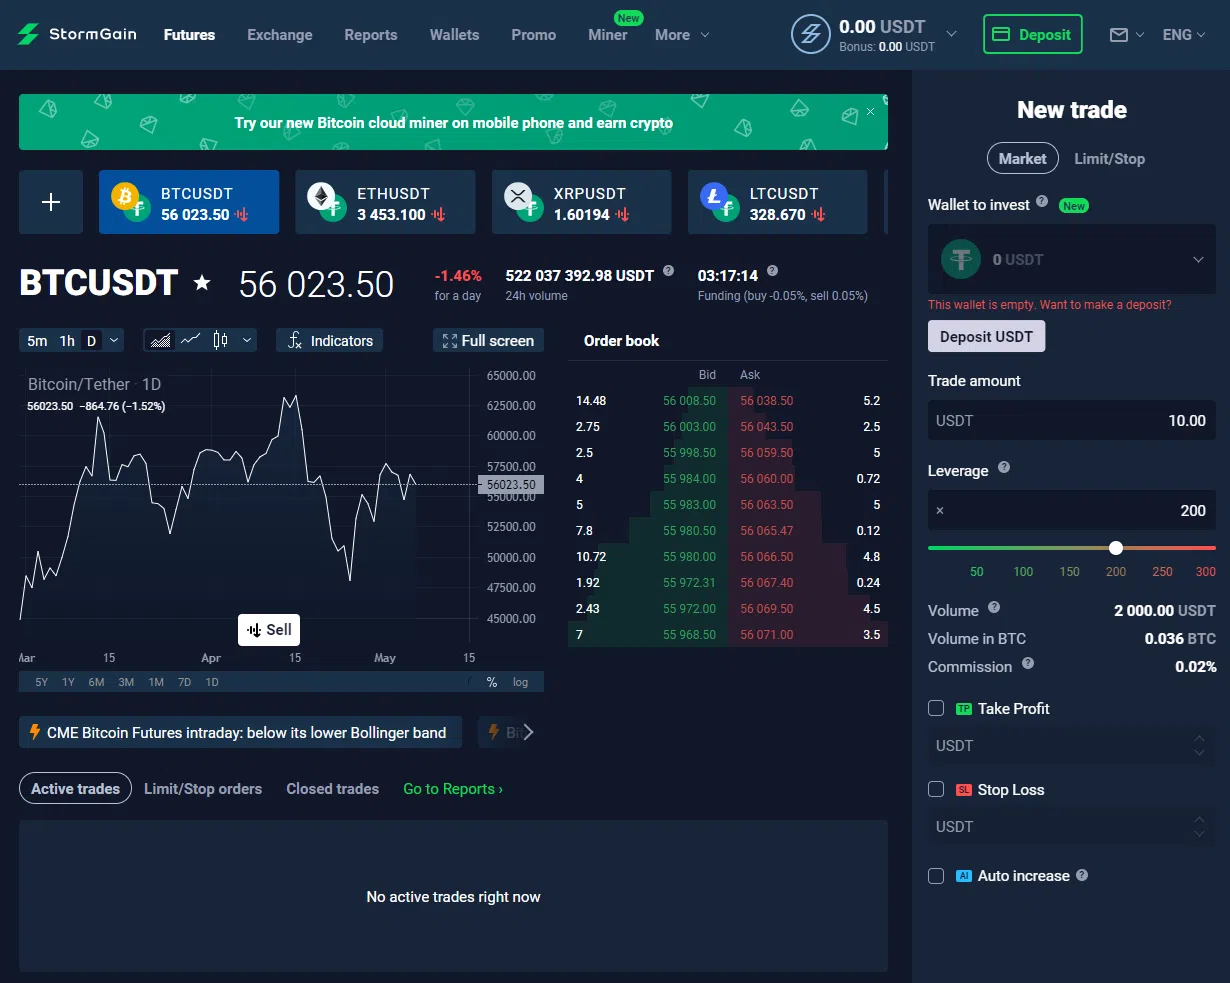
Task: Open the ENG language dropdown
Action: tap(1184, 35)
